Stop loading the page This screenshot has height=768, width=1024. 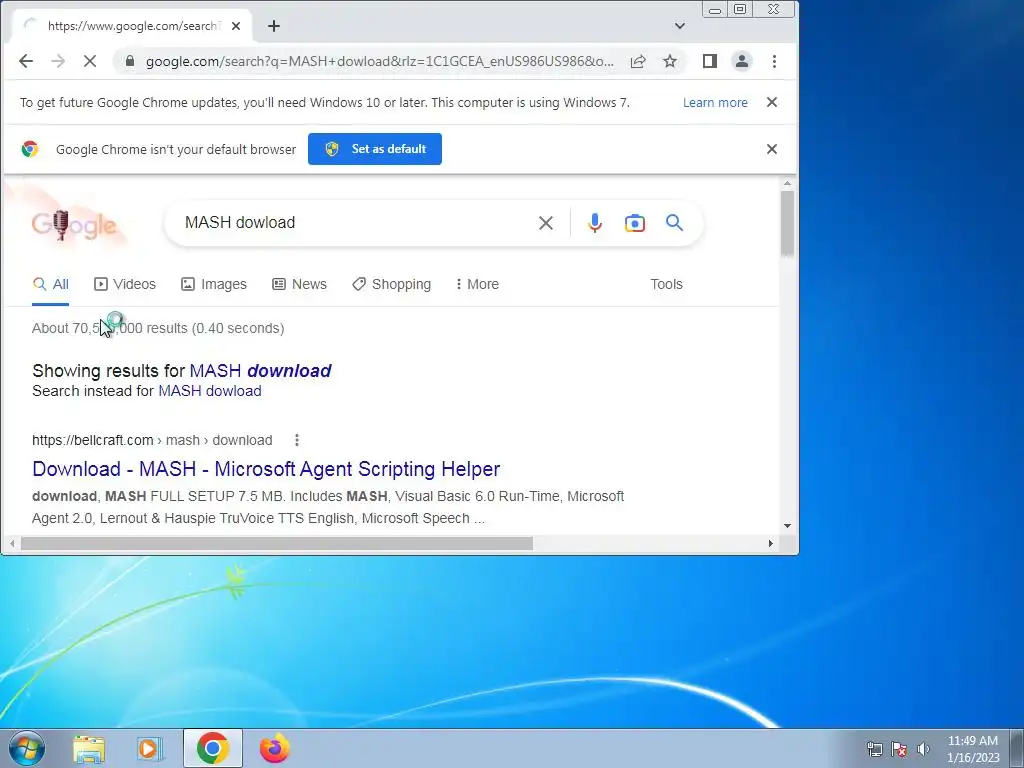pyautogui.click(x=90, y=61)
